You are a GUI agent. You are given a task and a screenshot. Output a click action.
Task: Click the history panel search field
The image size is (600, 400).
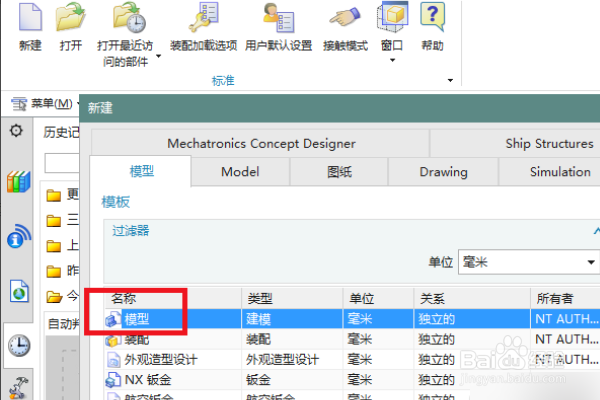[x=62, y=163]
